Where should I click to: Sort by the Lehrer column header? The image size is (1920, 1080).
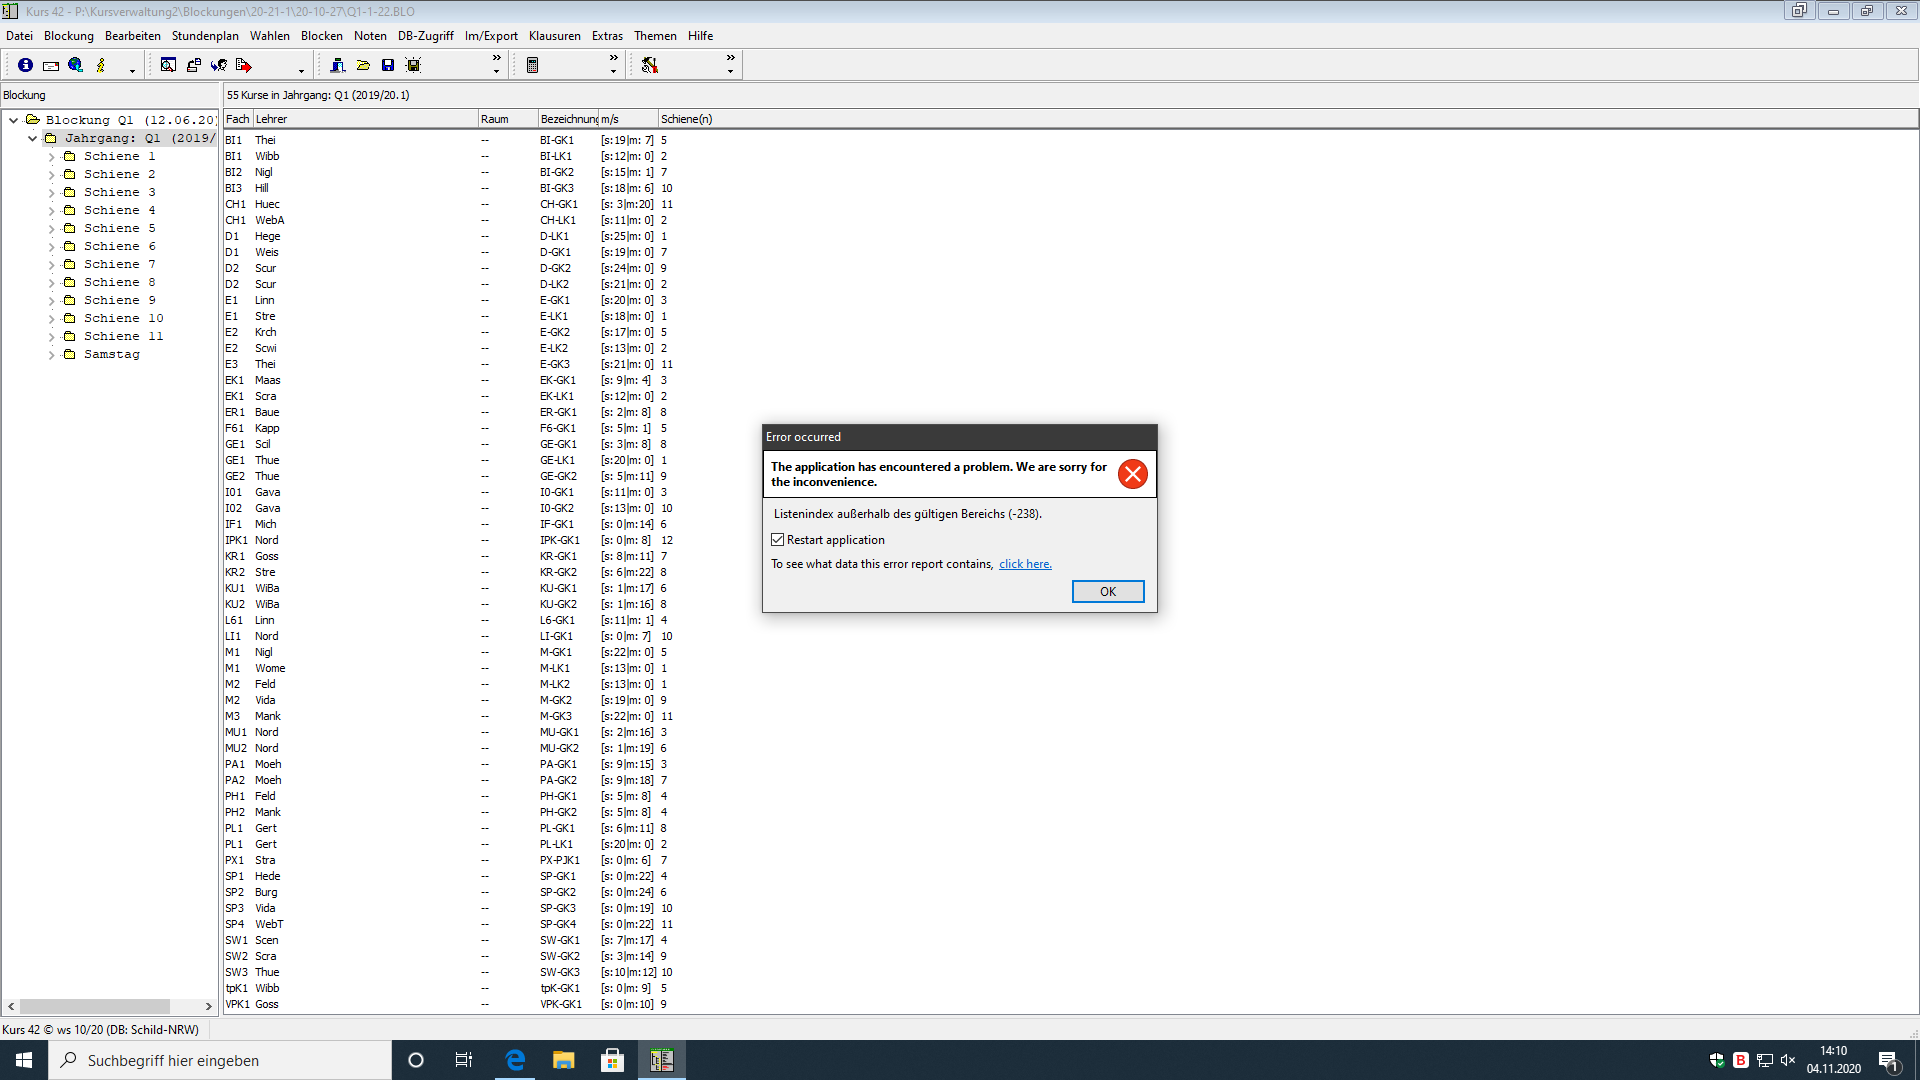365,119
